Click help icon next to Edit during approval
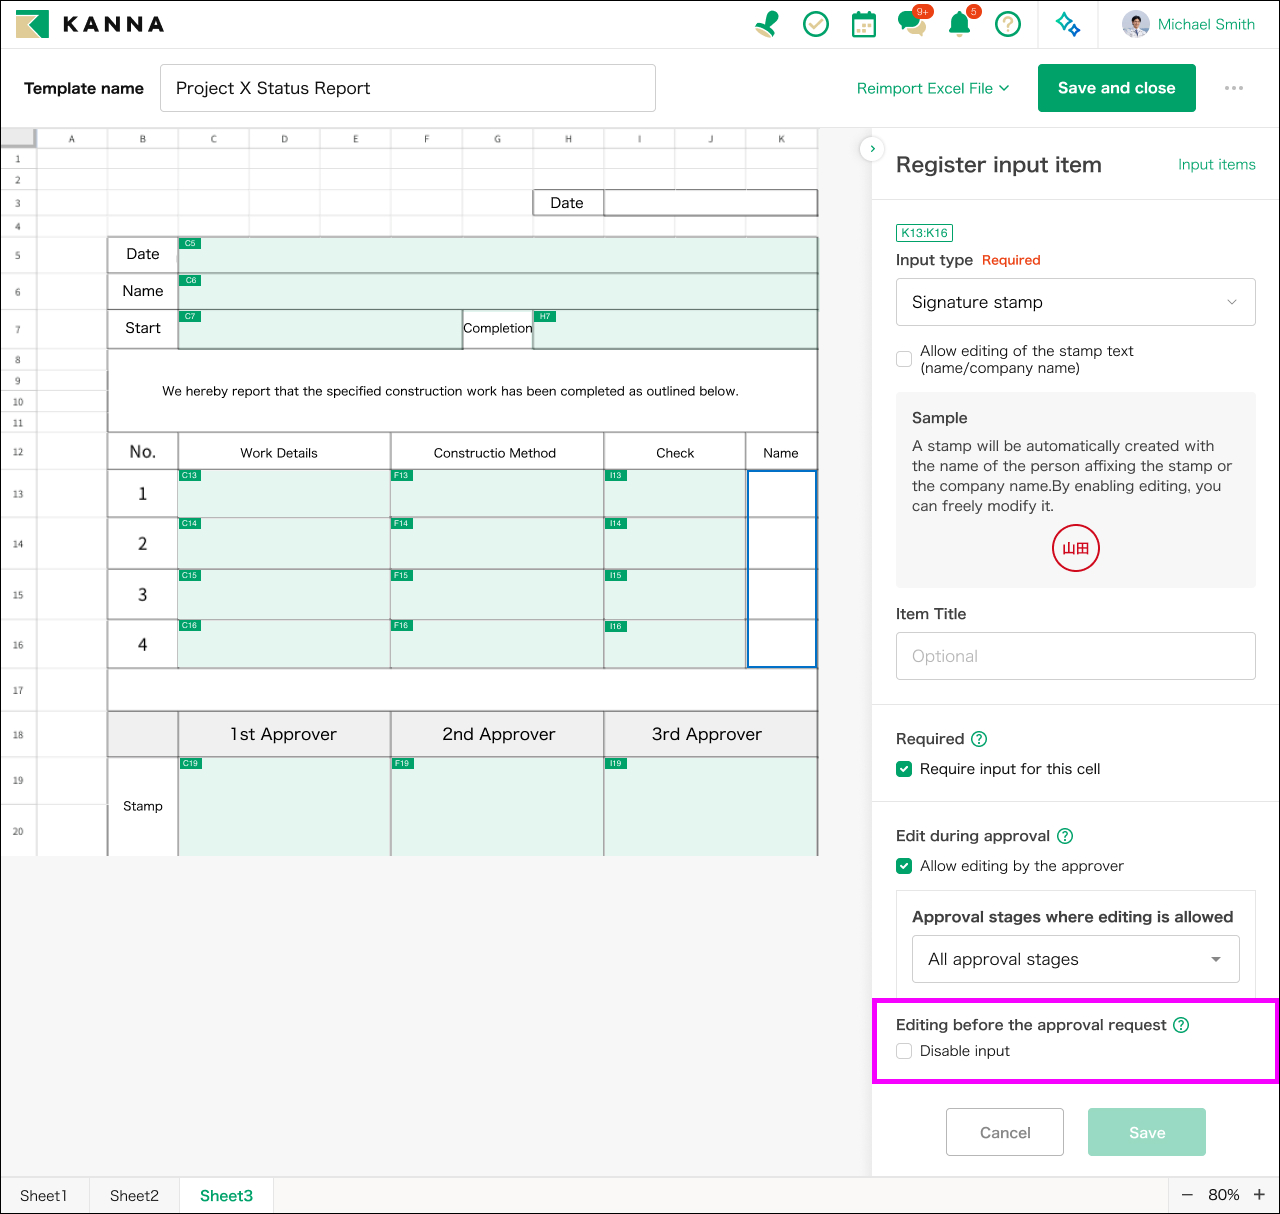The image size is (1280, 1214). pos(1065,836)
